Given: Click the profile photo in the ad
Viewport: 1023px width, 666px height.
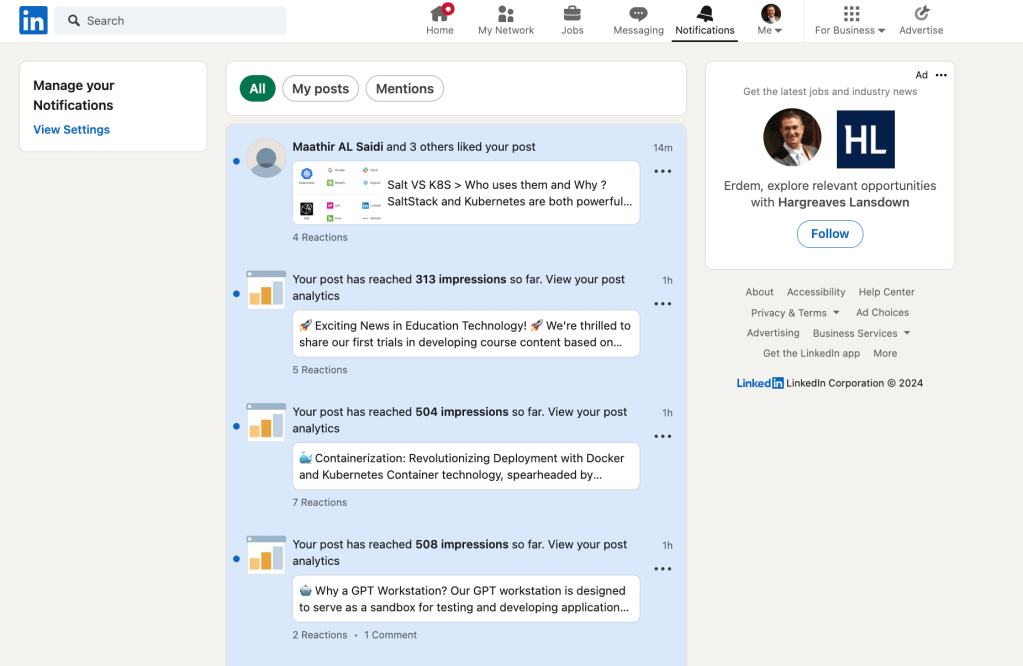Looking at the screenshot, I should click(792, 138).
